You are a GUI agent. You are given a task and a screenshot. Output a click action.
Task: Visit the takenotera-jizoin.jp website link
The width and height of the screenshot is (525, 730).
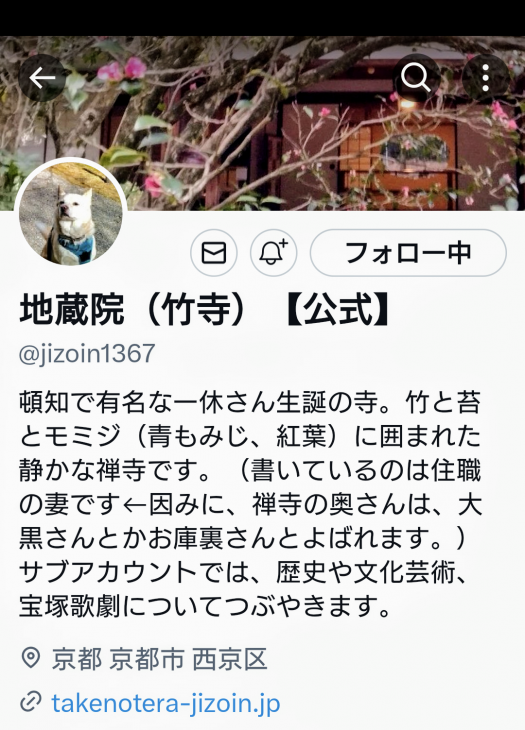click(x=166, y=703)
